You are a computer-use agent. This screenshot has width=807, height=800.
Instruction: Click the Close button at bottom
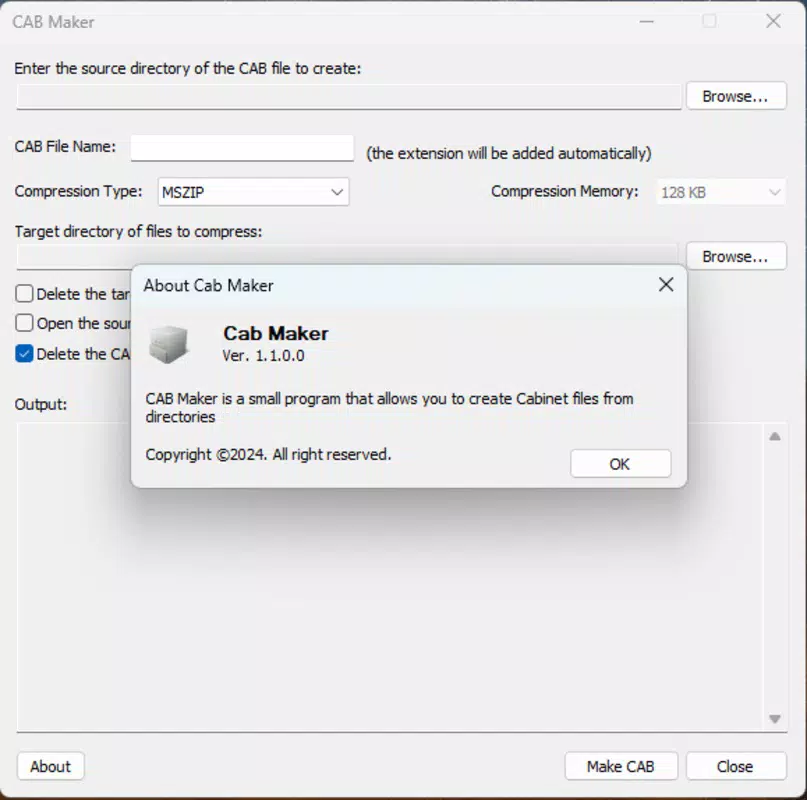(x=736, y=767)
